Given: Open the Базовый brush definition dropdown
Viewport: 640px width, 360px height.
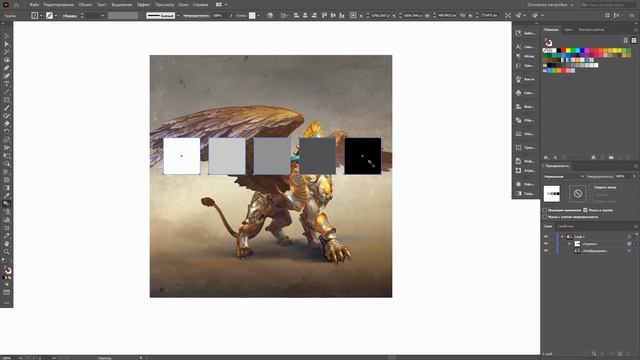Looking at the screenshot, I should point(178,16).
